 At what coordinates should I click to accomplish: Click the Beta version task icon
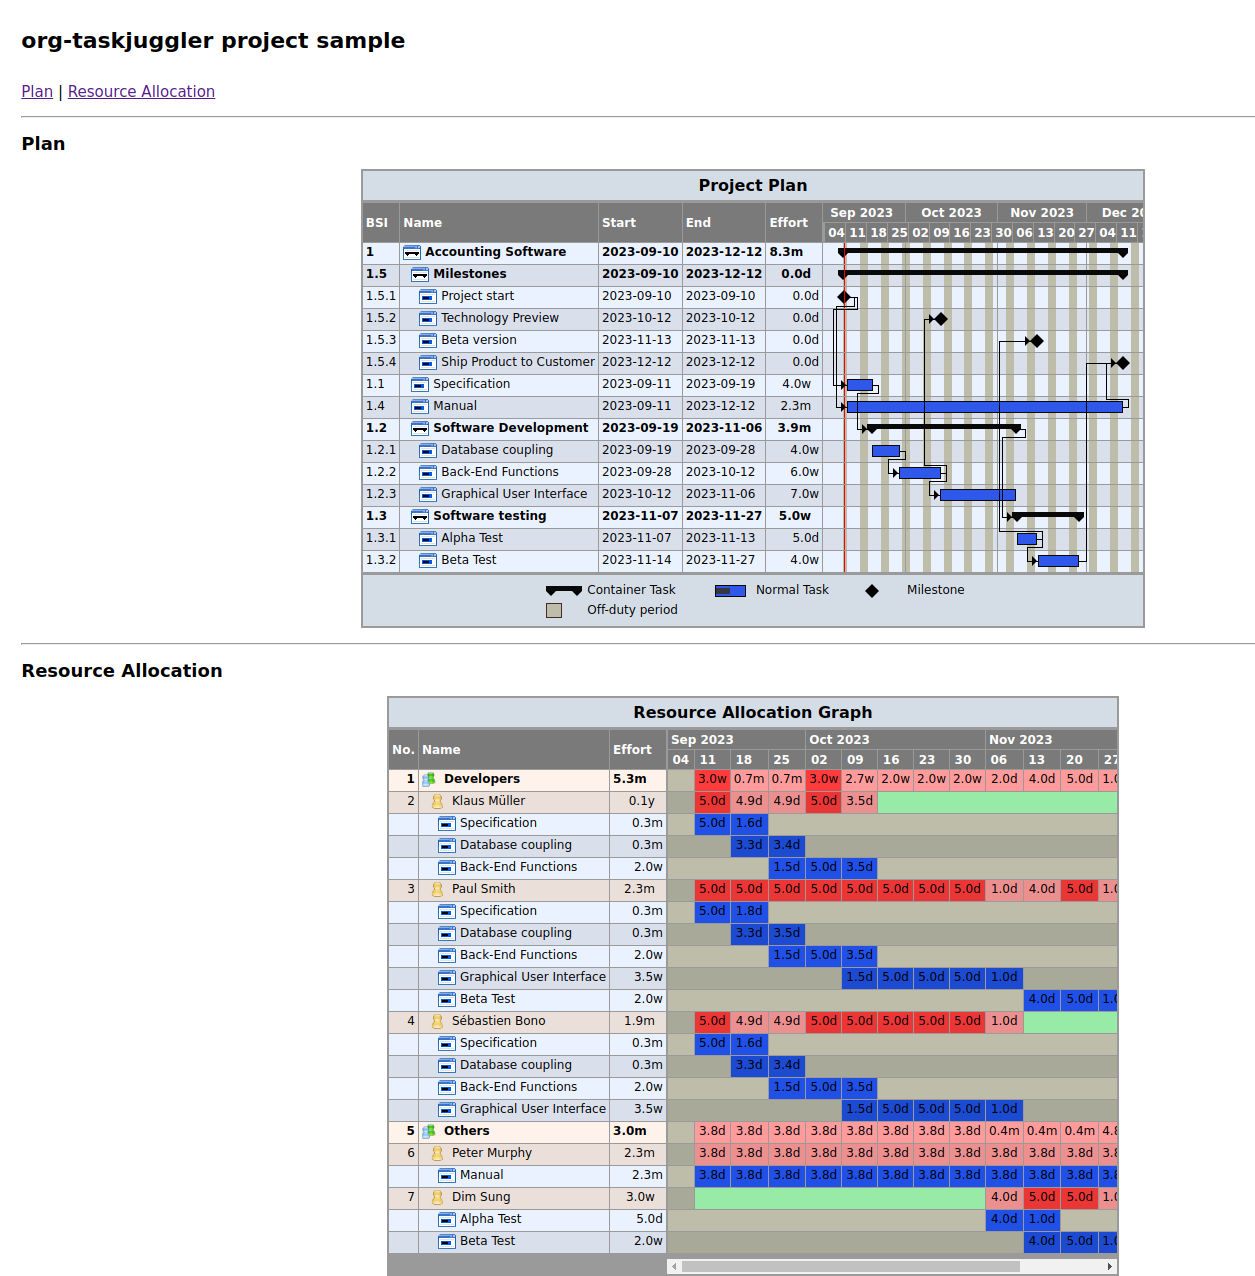pos(428,341)
